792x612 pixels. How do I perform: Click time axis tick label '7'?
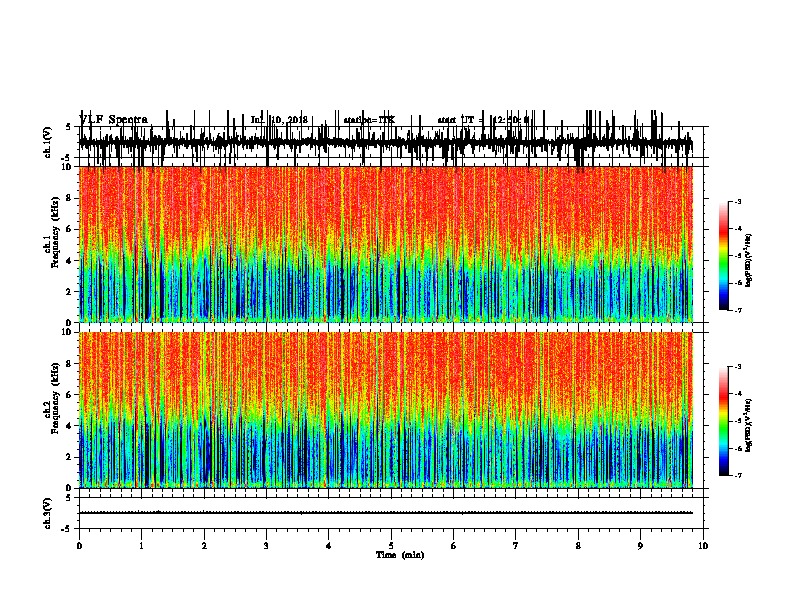point(516,546)
